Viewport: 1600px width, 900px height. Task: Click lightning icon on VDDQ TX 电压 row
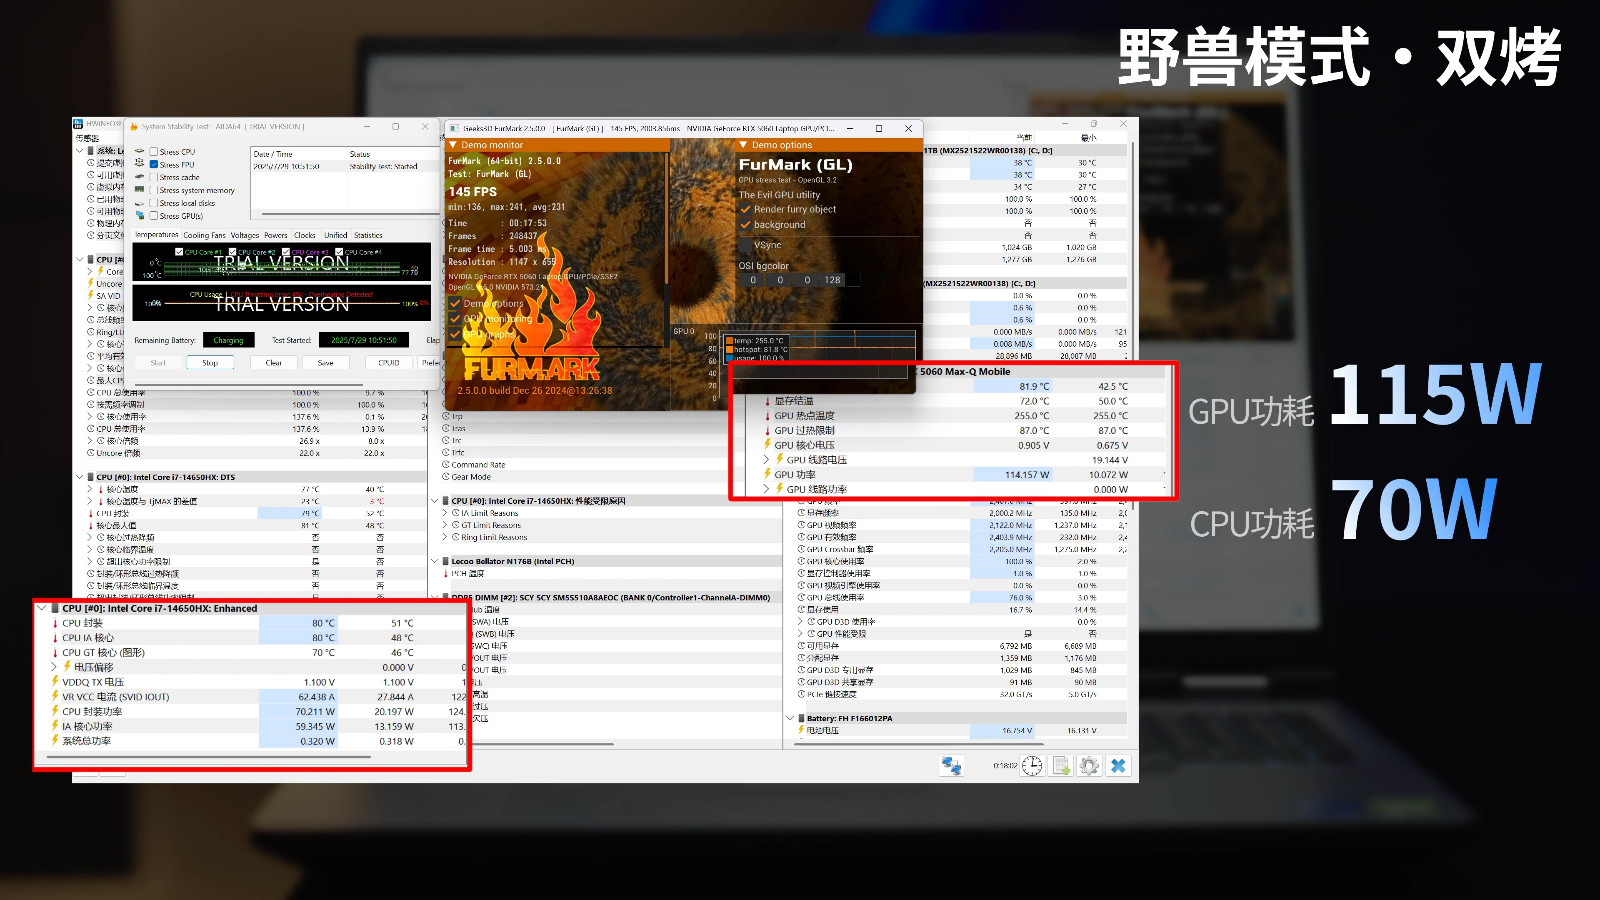55,682
